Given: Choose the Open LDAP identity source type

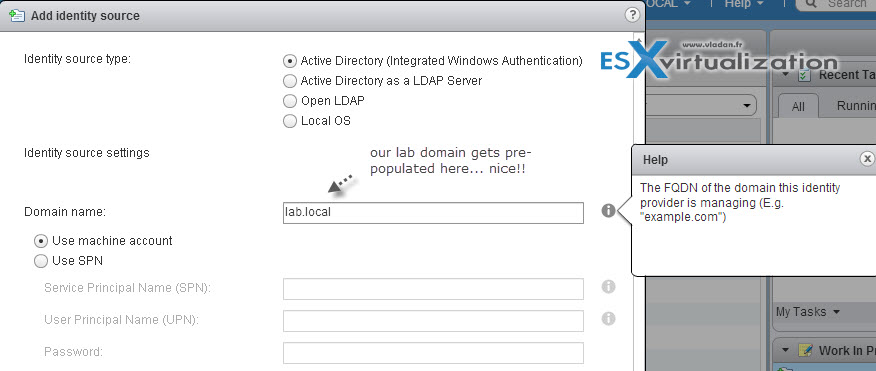Looking at the screenshot, I should [289, 101].
